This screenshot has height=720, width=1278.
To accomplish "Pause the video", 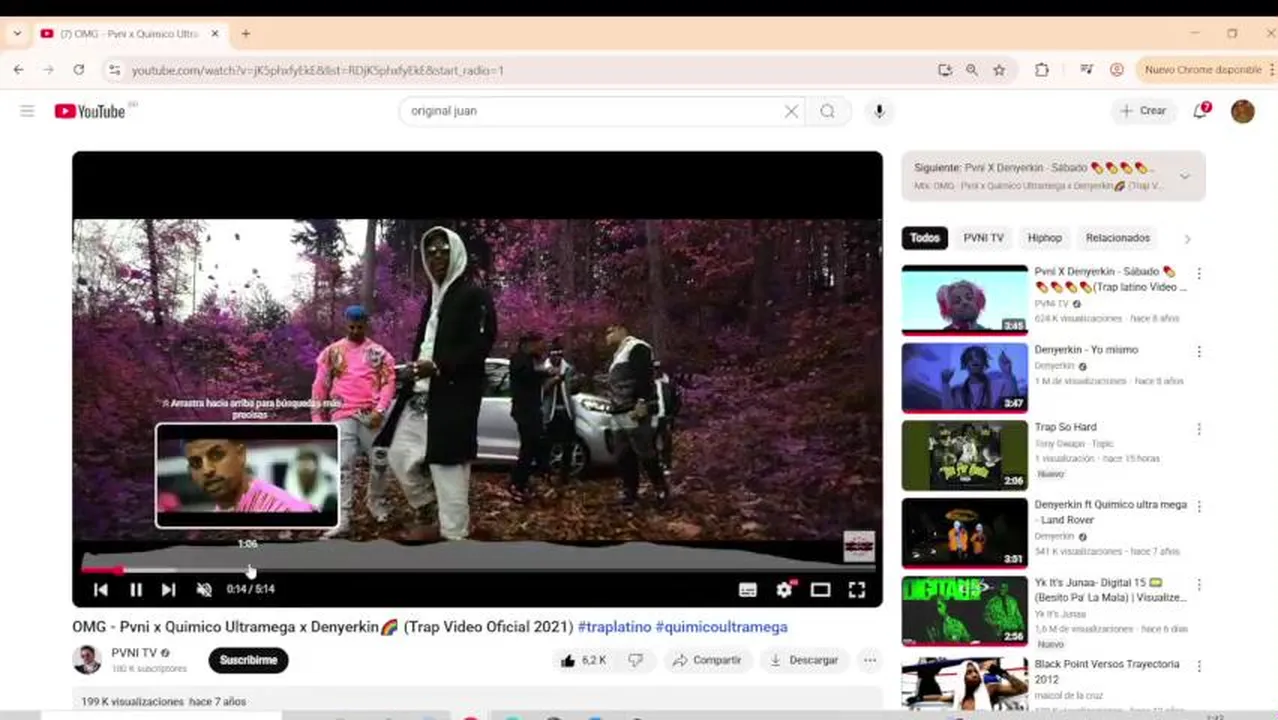I will point(136,590).
